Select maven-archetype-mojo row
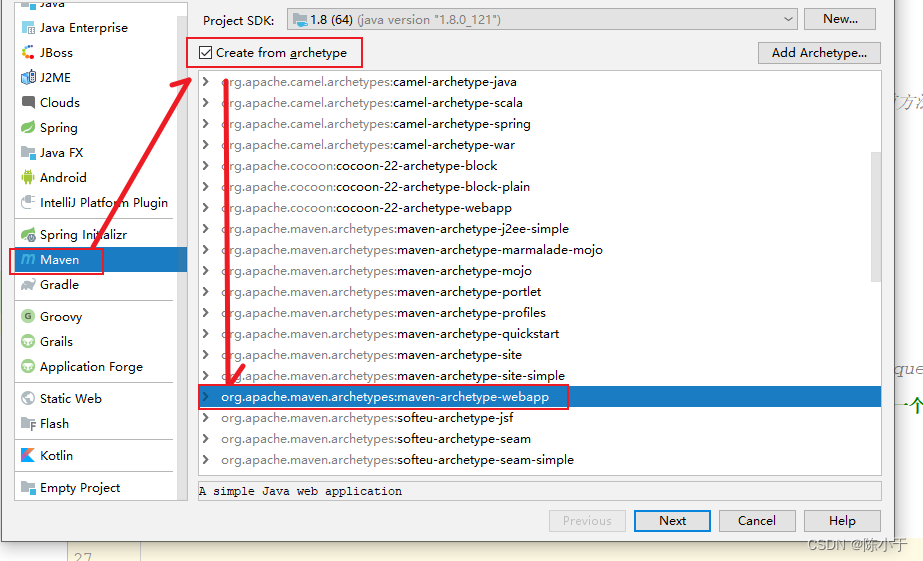 point(540,271)
